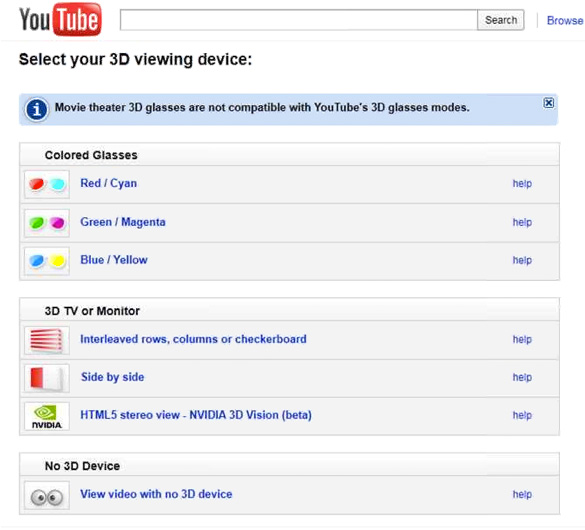Focus the YouTube search field
Viewport: 585px width, 530px height.
298,20
